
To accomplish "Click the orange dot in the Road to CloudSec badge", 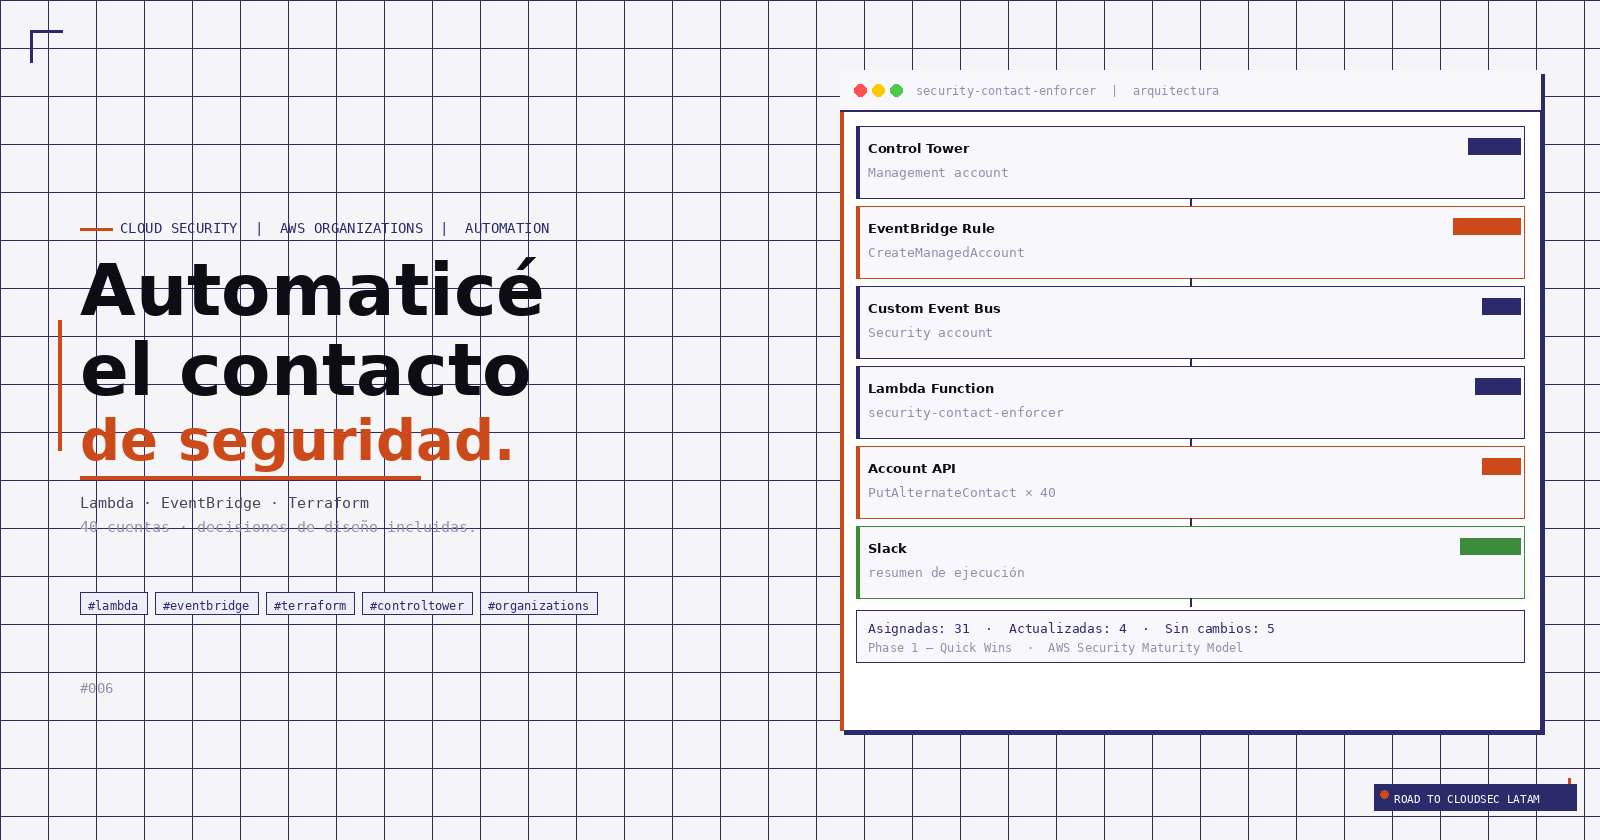I will point(1384,795).
